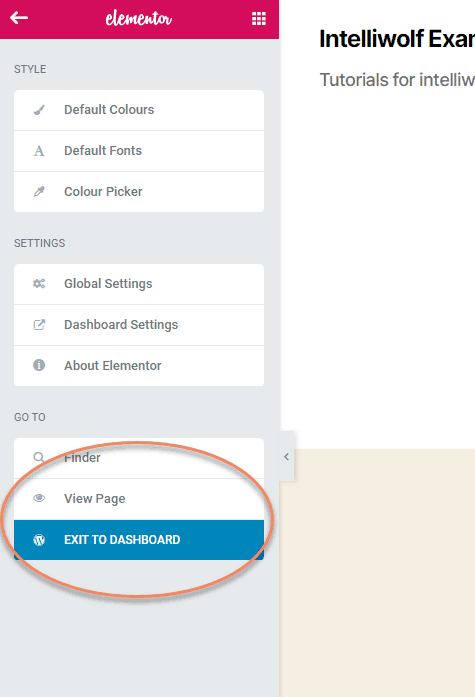Click the gears icon for Global Settings
The width and height of the screenshot is (475, 697).
click(39, 284)
